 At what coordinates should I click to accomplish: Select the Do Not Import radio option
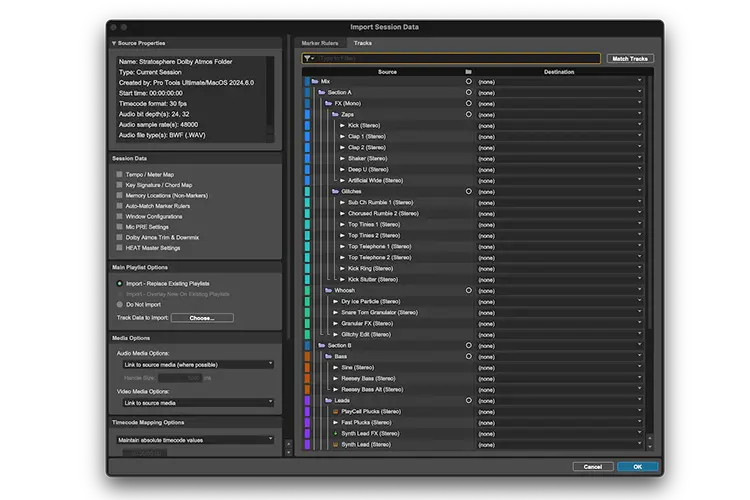(120, 305)
